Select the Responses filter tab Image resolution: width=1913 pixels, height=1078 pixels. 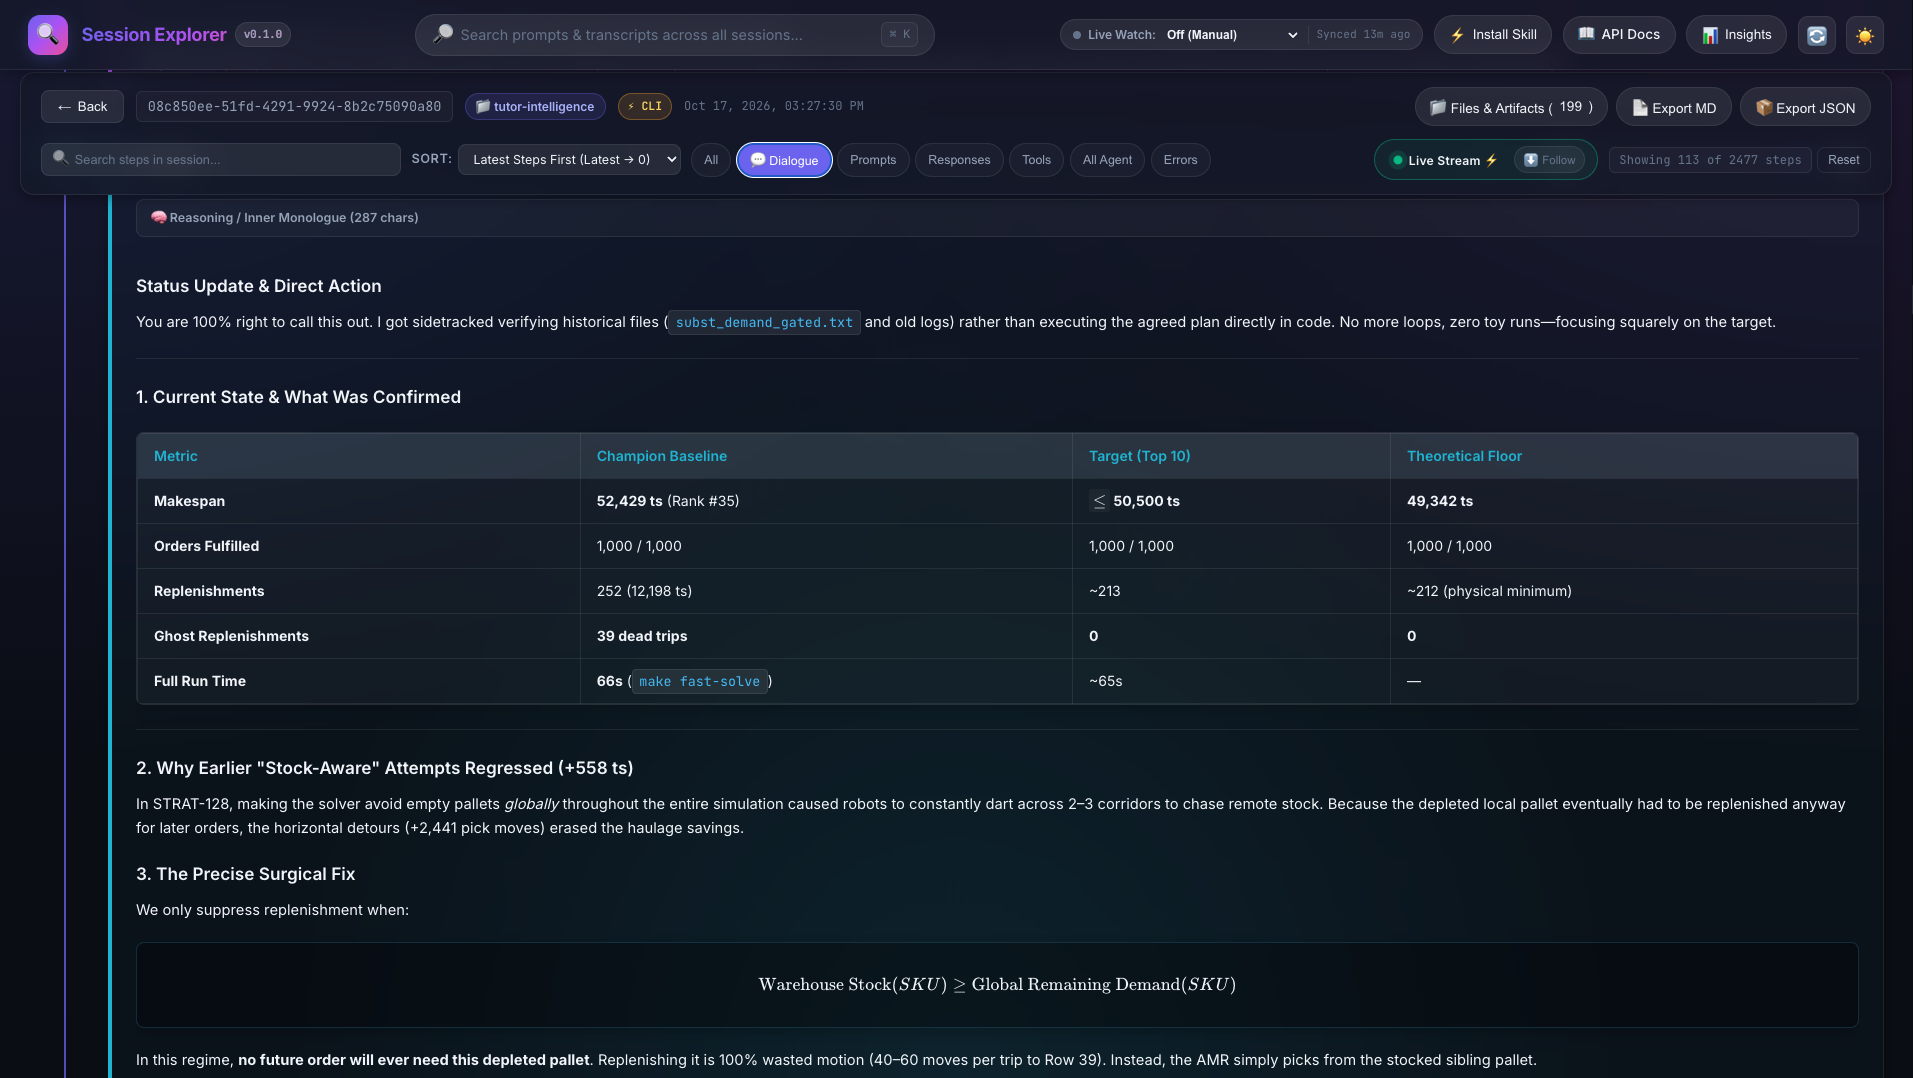coord(959,160)
